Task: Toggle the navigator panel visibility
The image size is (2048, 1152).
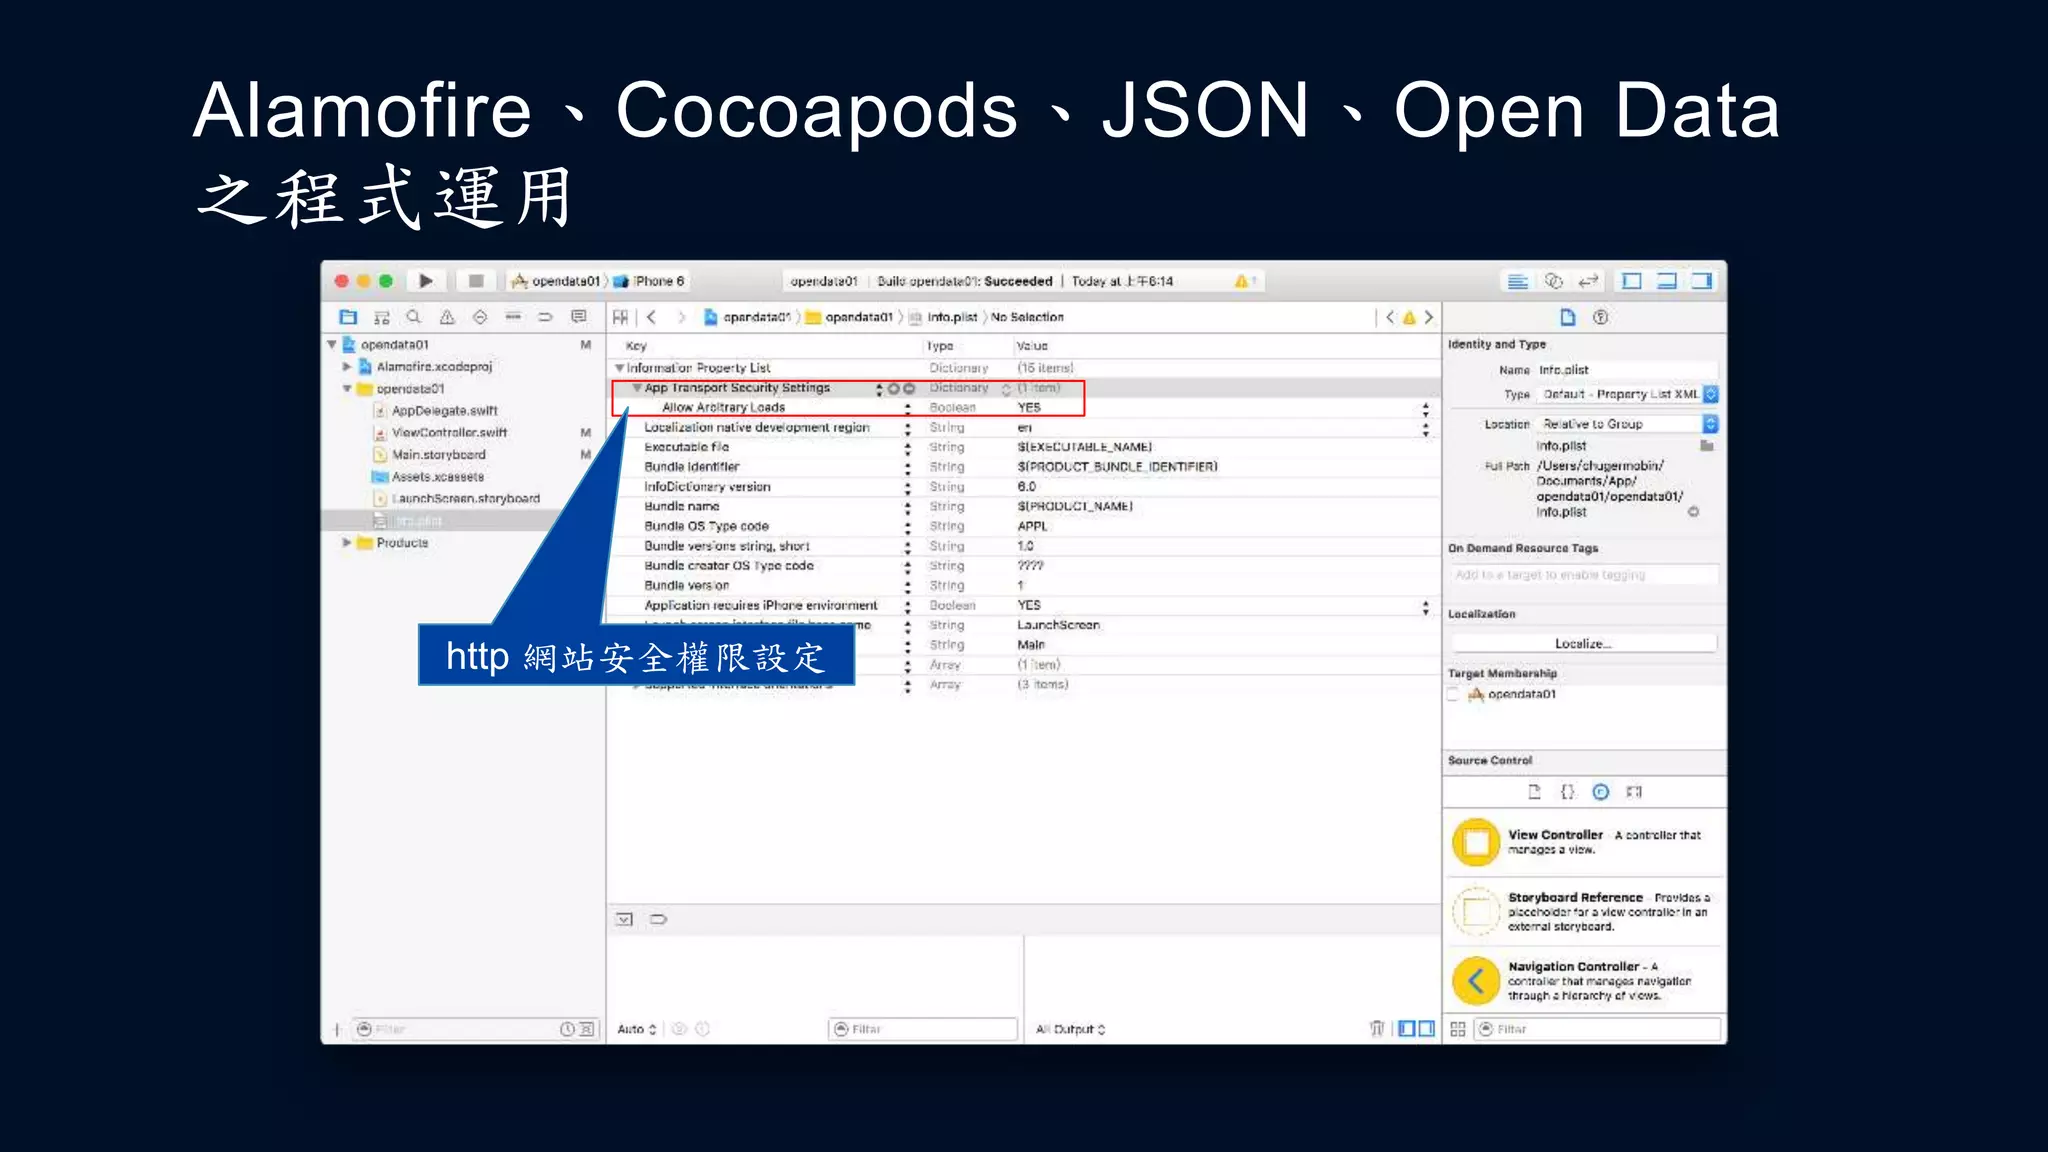Action: pyautogui.click(x=1632, y=281)
